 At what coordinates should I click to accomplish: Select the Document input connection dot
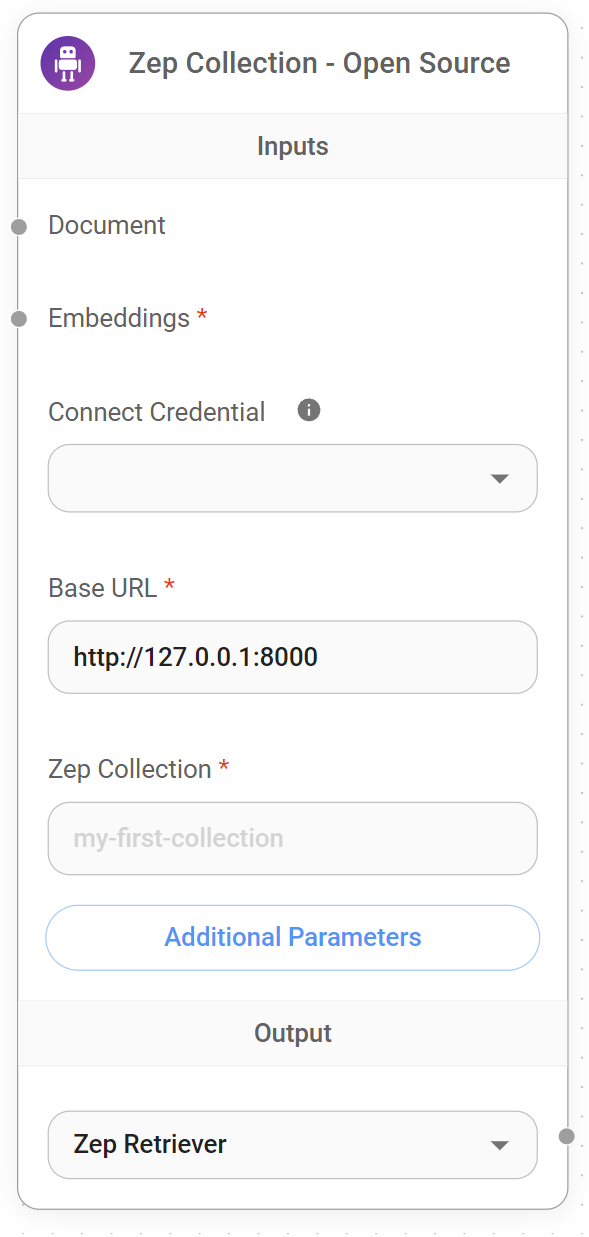18,226
